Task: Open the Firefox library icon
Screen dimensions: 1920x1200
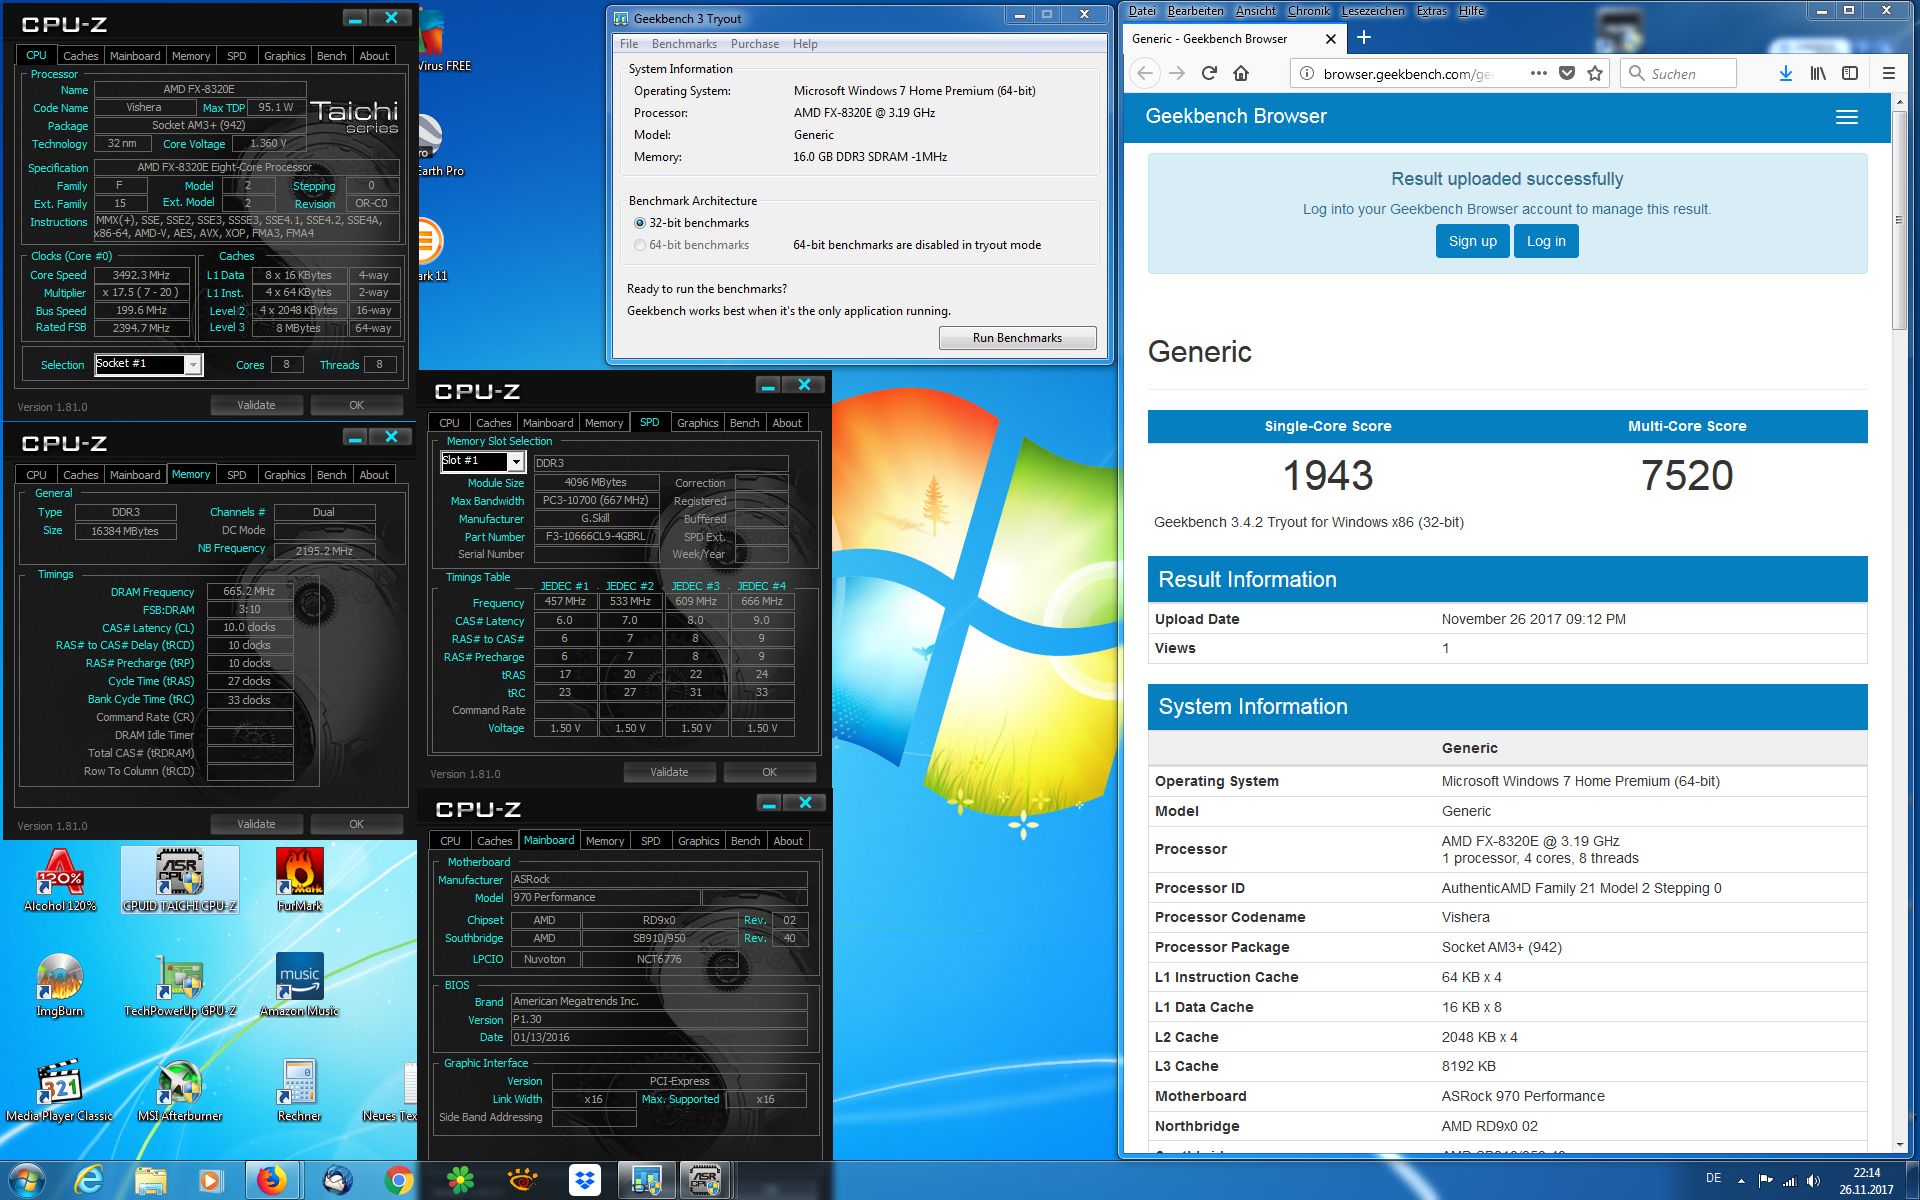Action: [x=1818, y=73]
